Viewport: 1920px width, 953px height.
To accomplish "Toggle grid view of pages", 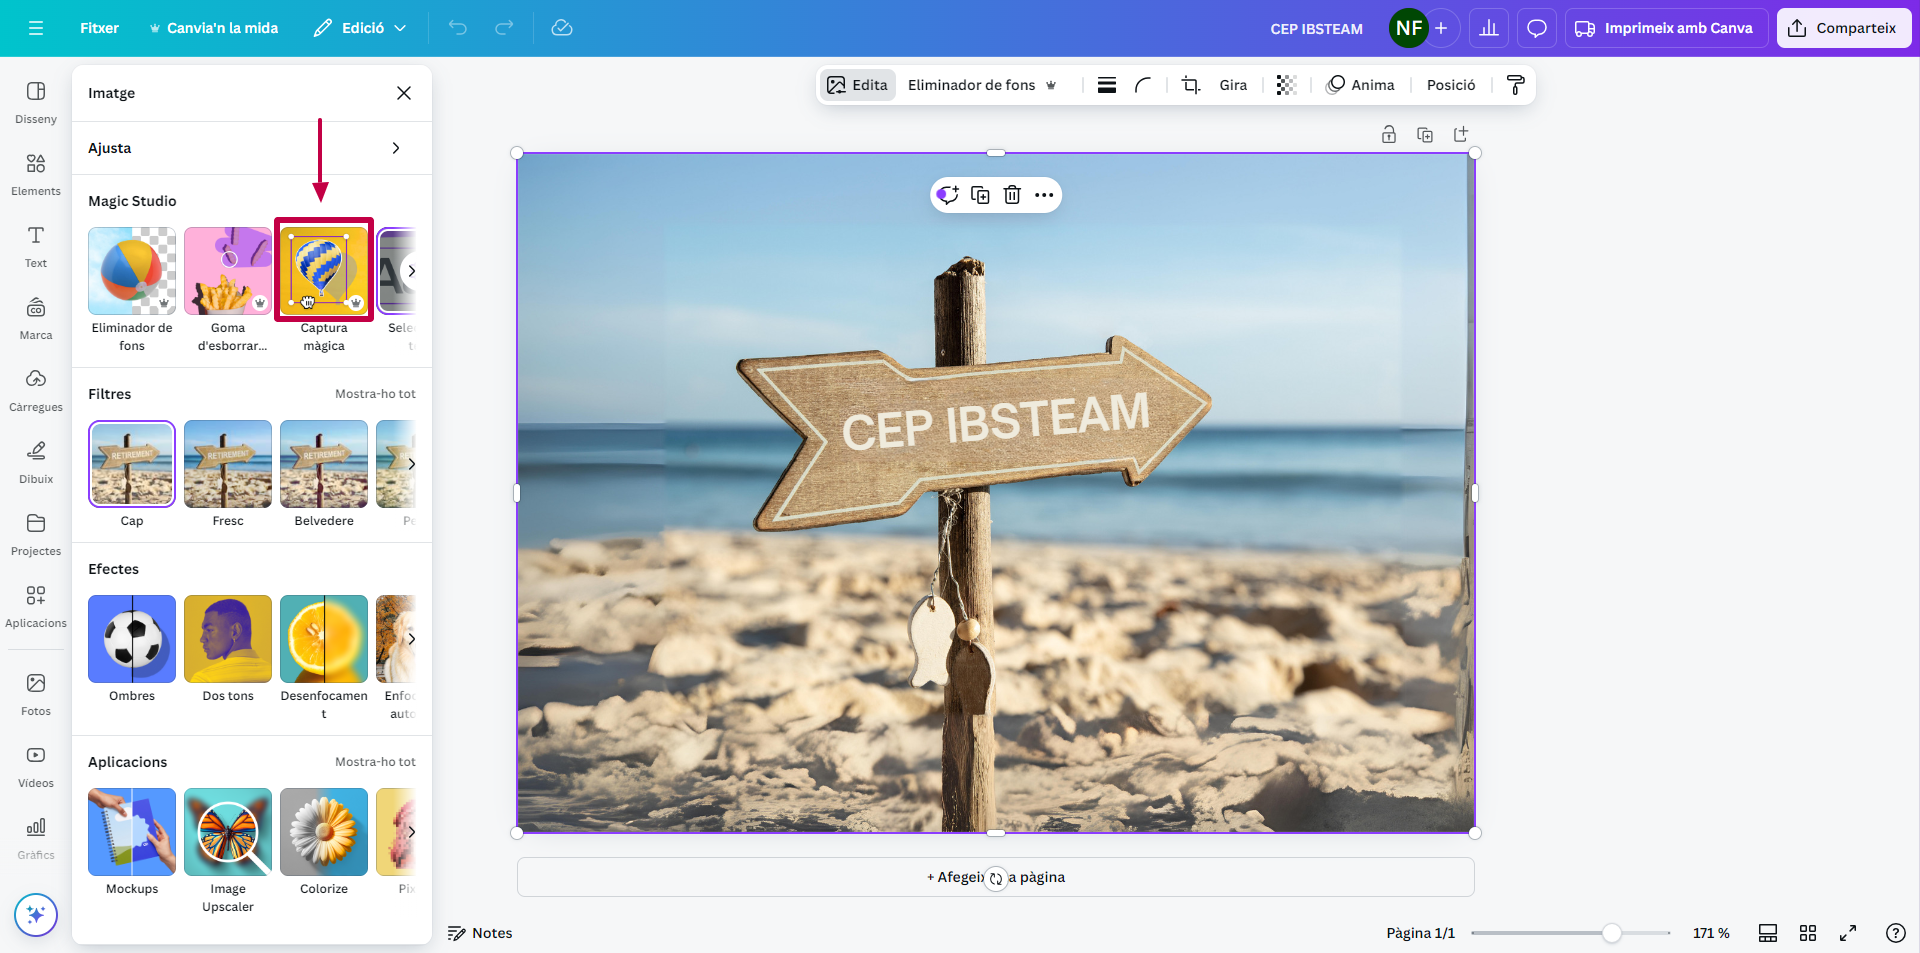I will (1807, 933).
